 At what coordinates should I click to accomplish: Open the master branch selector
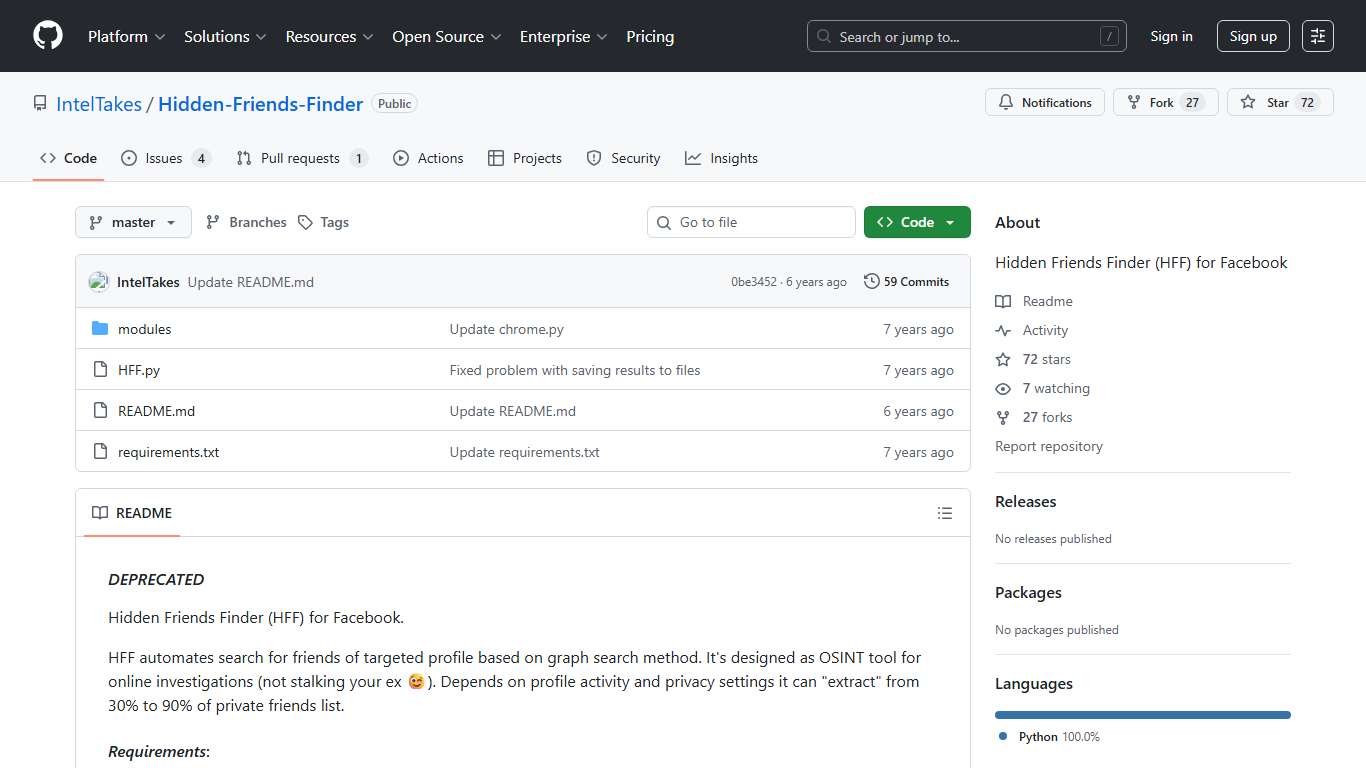133,222
